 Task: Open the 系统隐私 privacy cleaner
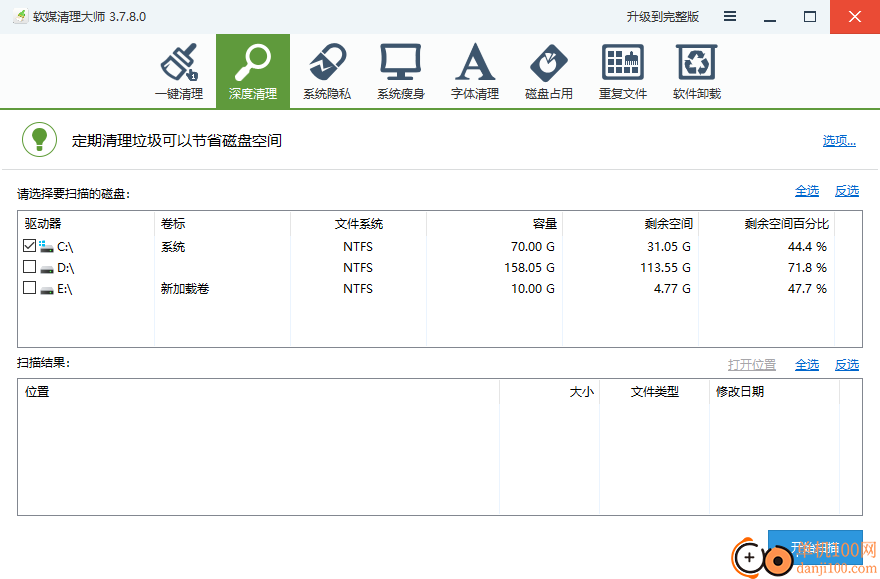pos(327,71)
